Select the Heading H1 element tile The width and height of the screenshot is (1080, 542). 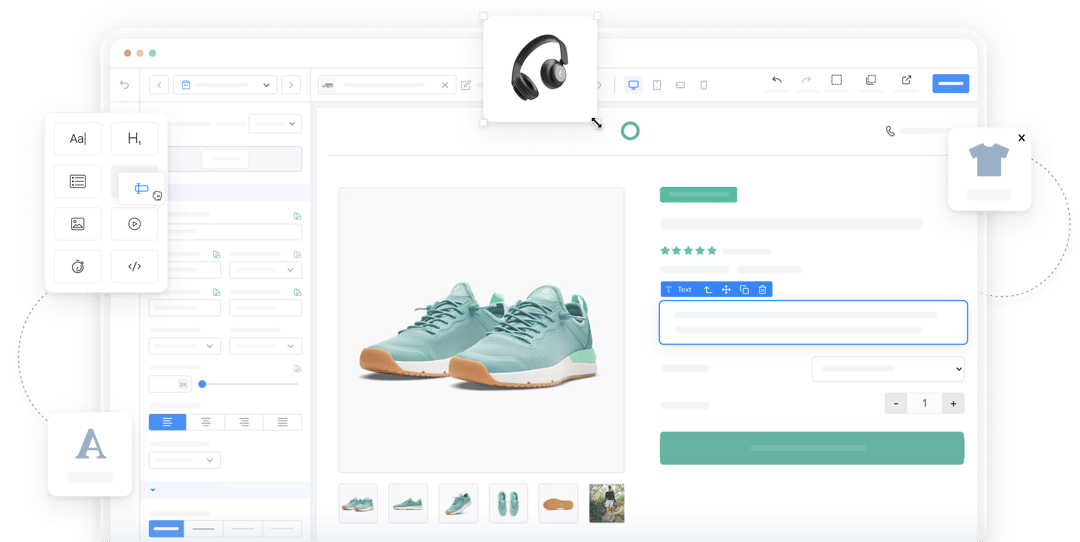click(134, 138)
